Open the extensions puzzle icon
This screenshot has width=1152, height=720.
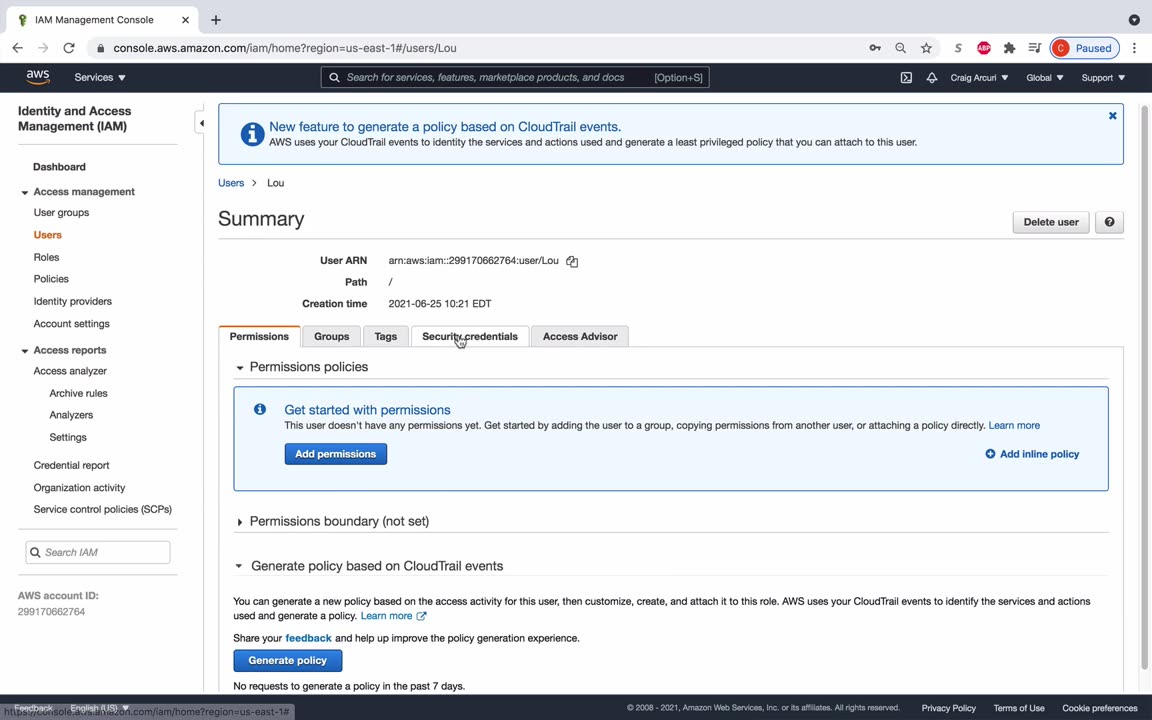click(1009, 48)
